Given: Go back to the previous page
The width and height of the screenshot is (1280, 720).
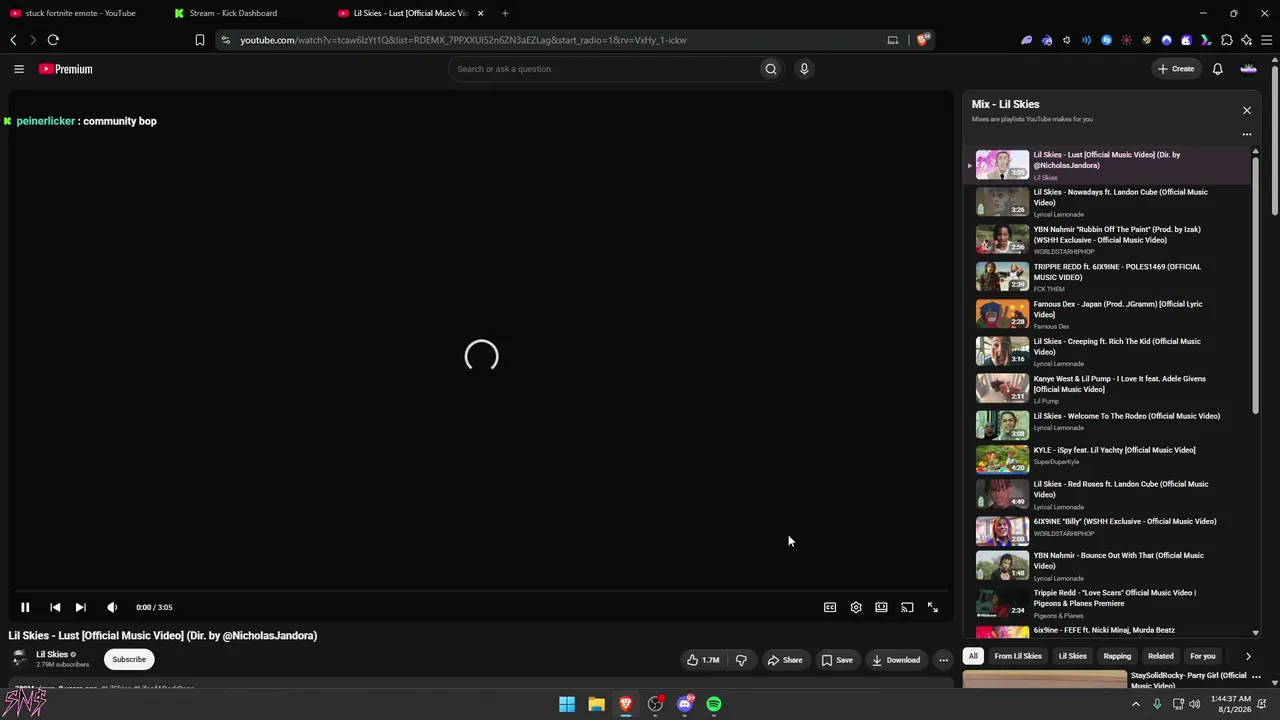Looking at the screenshot, I should point(13,40).
